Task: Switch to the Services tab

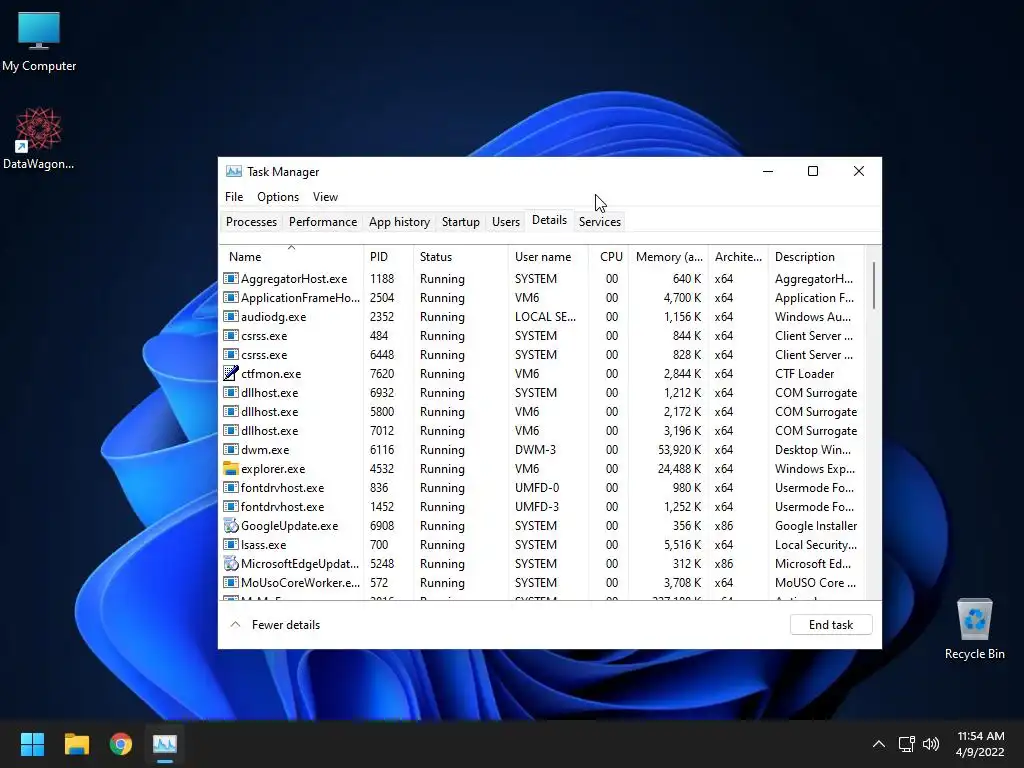Action: tap(600, 222)
